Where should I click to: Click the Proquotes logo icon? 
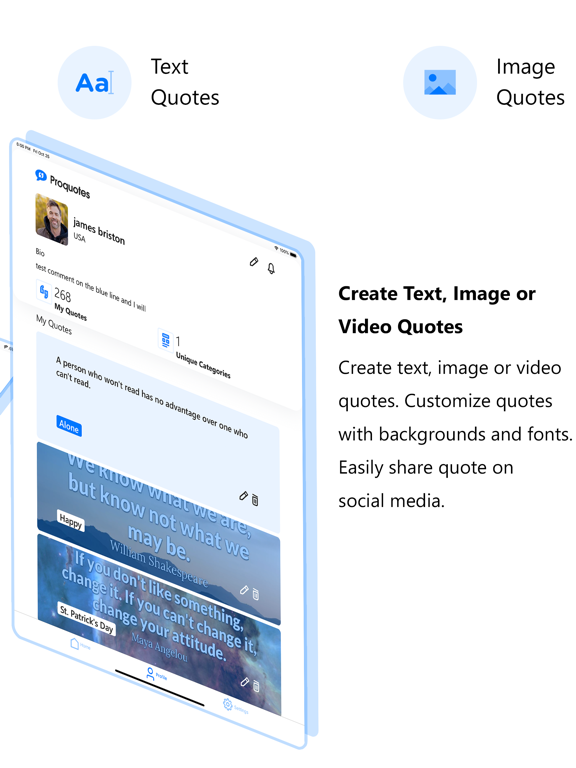pyautogui.click(x=41, y=175)
